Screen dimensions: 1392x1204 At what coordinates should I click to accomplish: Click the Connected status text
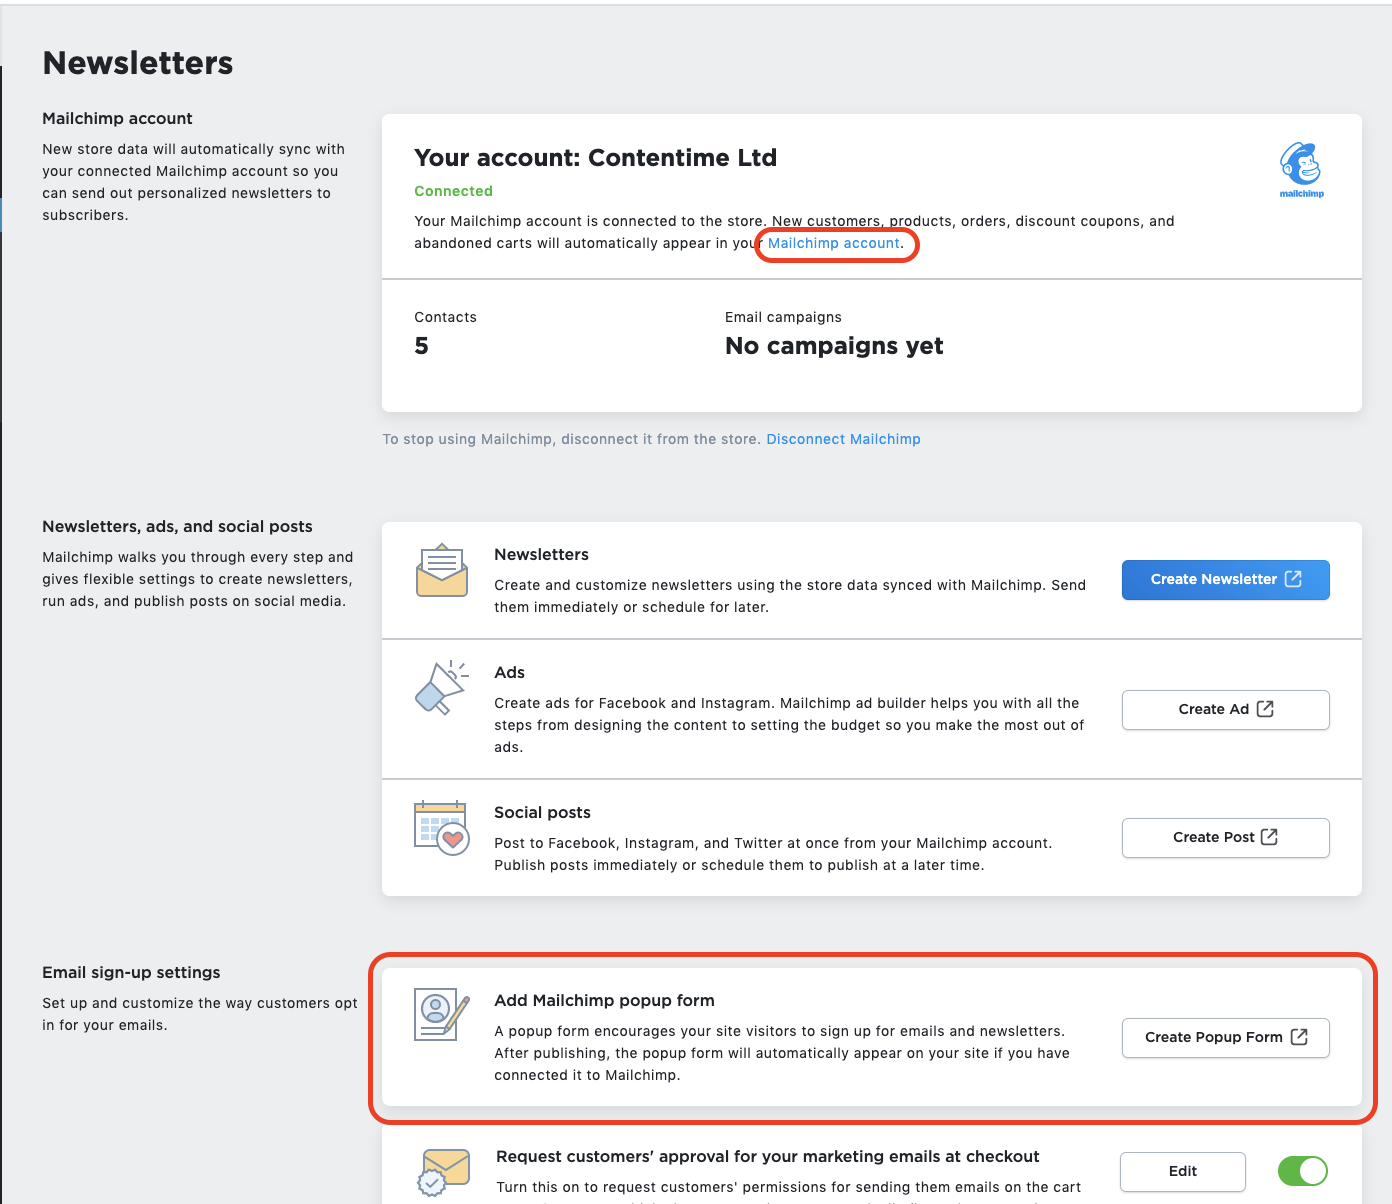[453, 191]
